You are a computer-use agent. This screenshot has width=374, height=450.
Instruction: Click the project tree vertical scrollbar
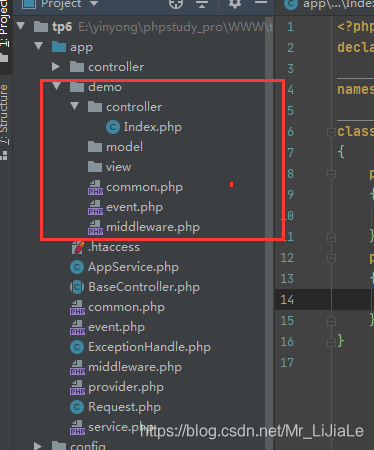(269, 233)
